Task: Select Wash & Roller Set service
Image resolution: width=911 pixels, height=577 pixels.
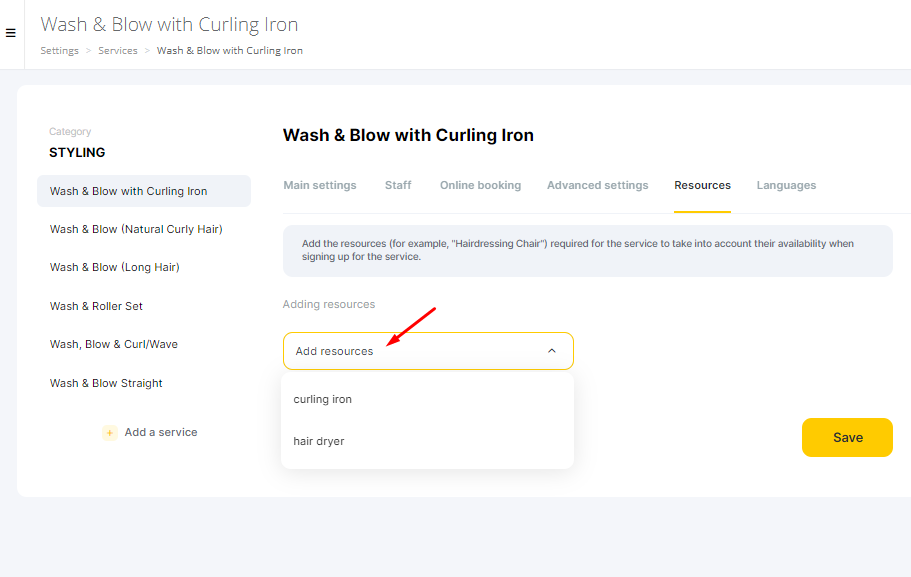Action: [96, 306]
